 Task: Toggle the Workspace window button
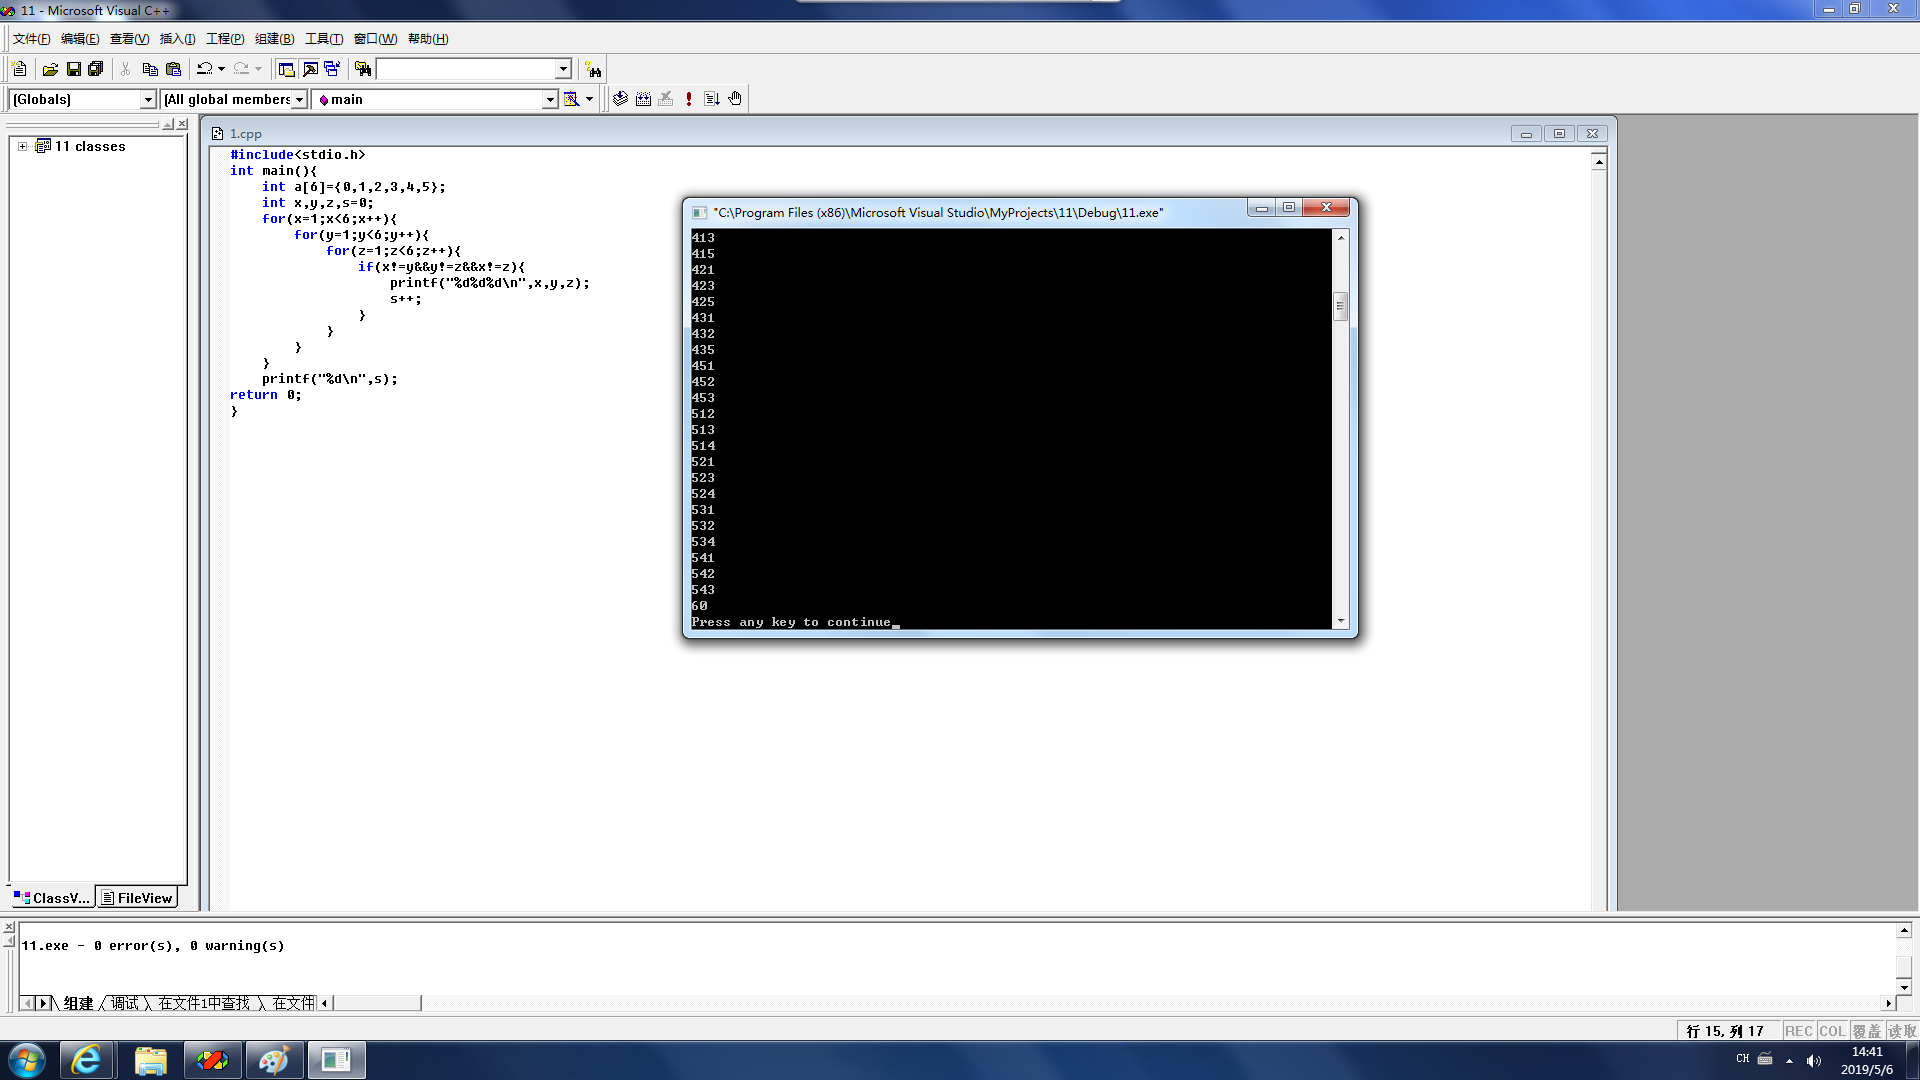[x=287, y=69]
